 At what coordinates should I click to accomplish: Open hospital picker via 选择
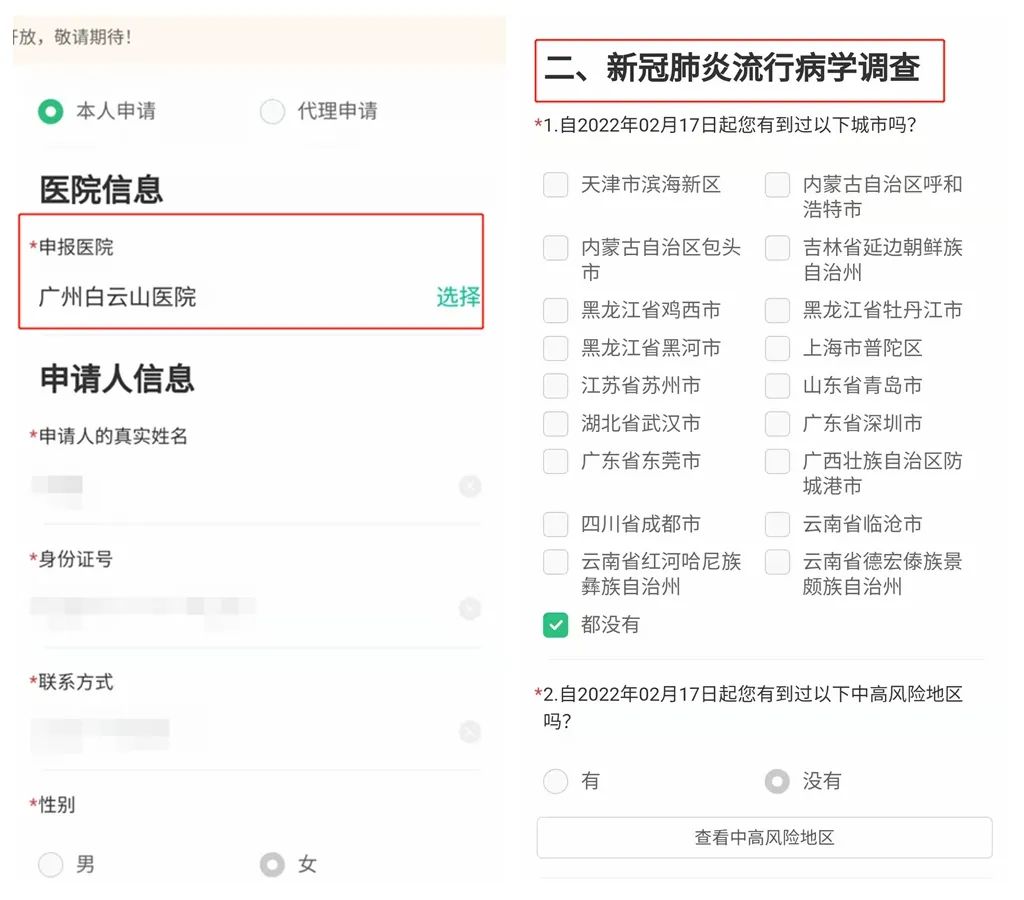pyautogui.click(x=458, y=297)
